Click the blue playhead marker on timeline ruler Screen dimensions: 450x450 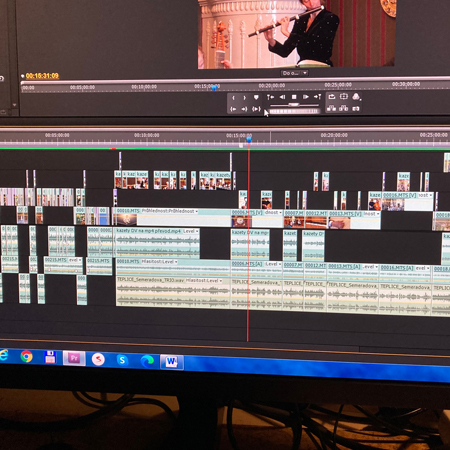point(249,139)
